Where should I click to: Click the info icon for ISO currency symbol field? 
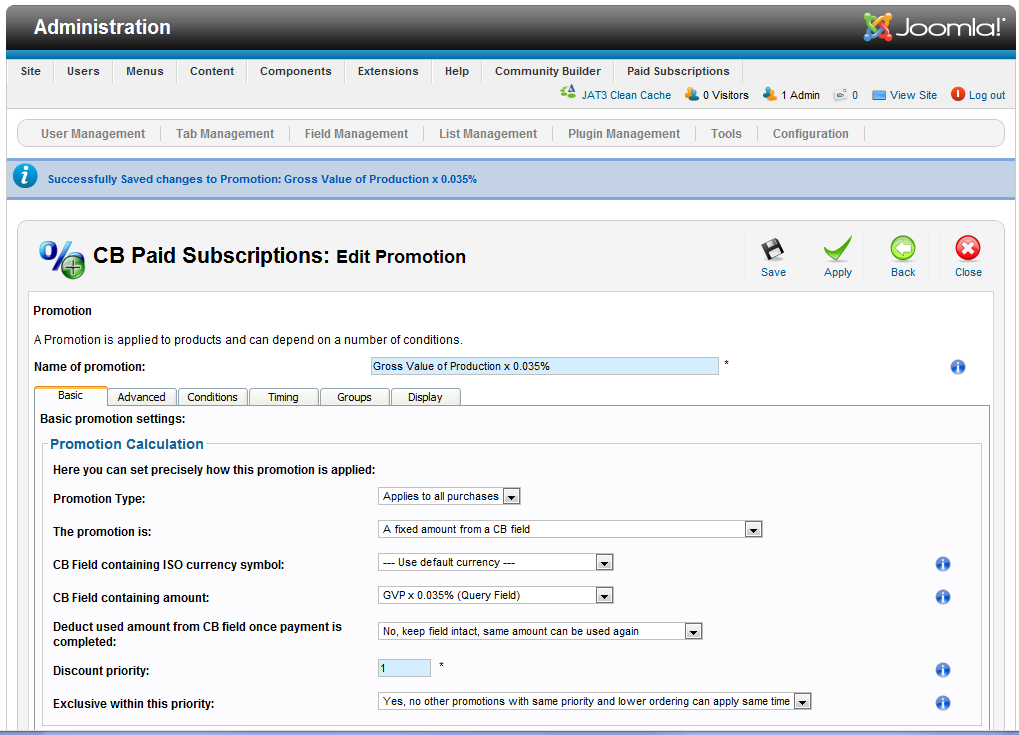[942, 564]
